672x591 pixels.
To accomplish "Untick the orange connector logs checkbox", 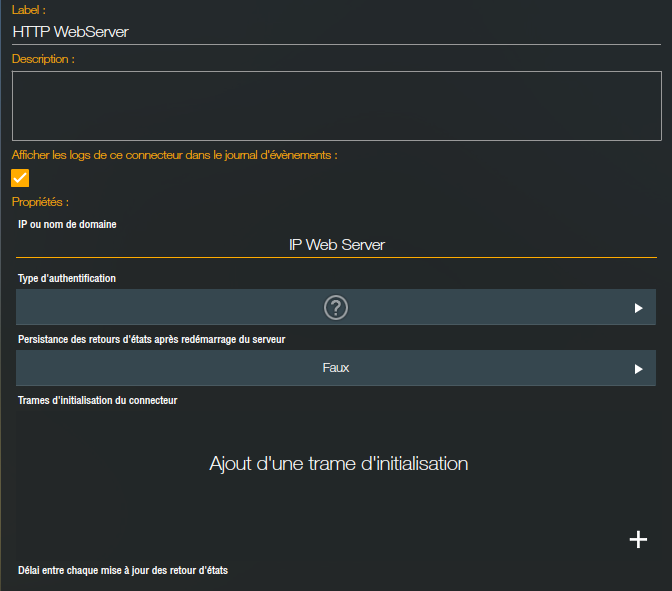I will 20,178.
